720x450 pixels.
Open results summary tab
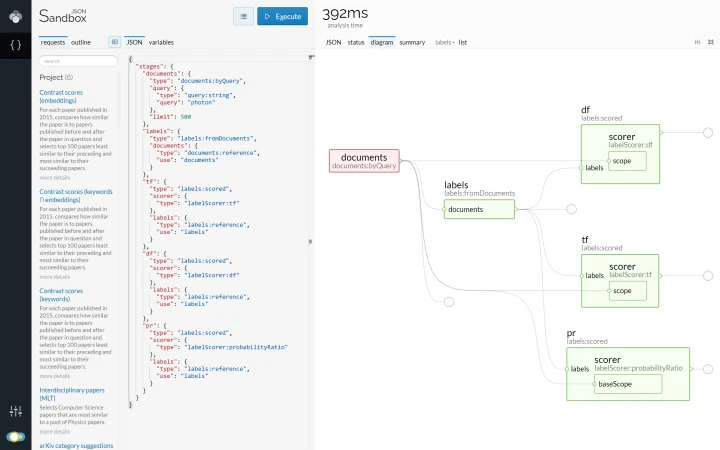(412, 42)
